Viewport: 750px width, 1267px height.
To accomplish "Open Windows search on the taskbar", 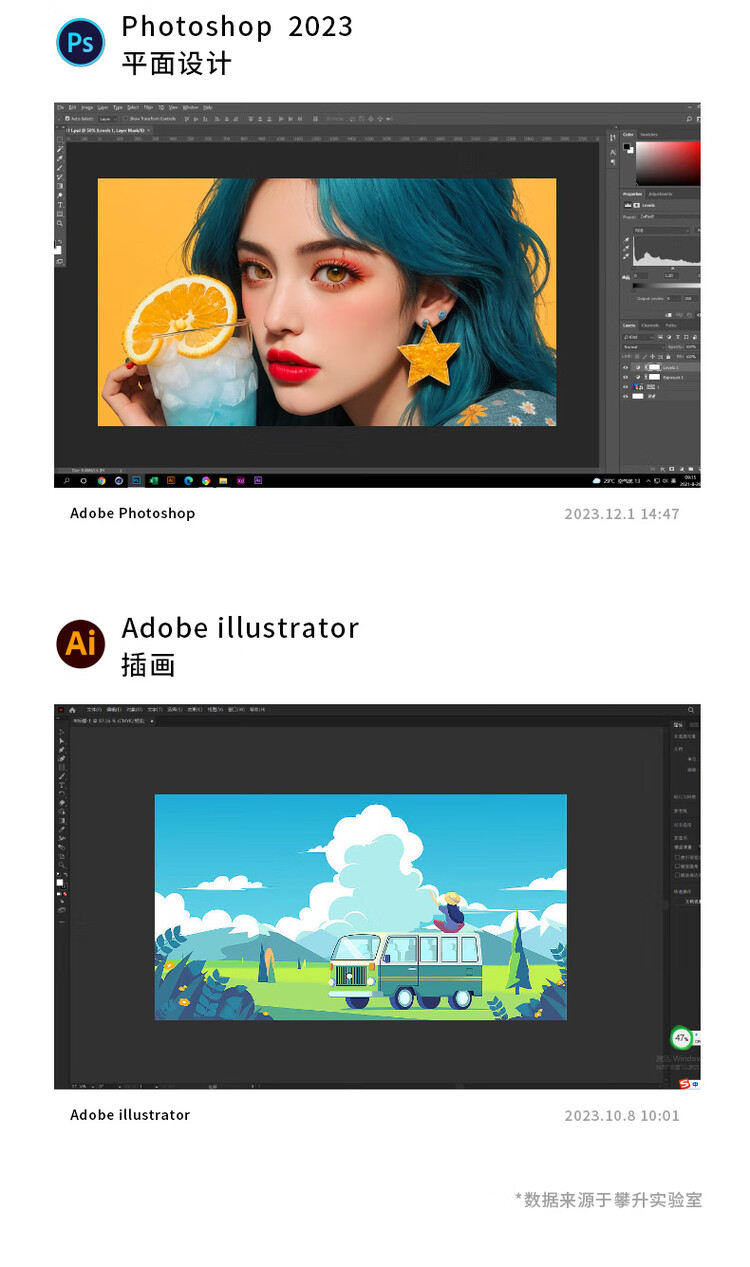I will point(67,481).
